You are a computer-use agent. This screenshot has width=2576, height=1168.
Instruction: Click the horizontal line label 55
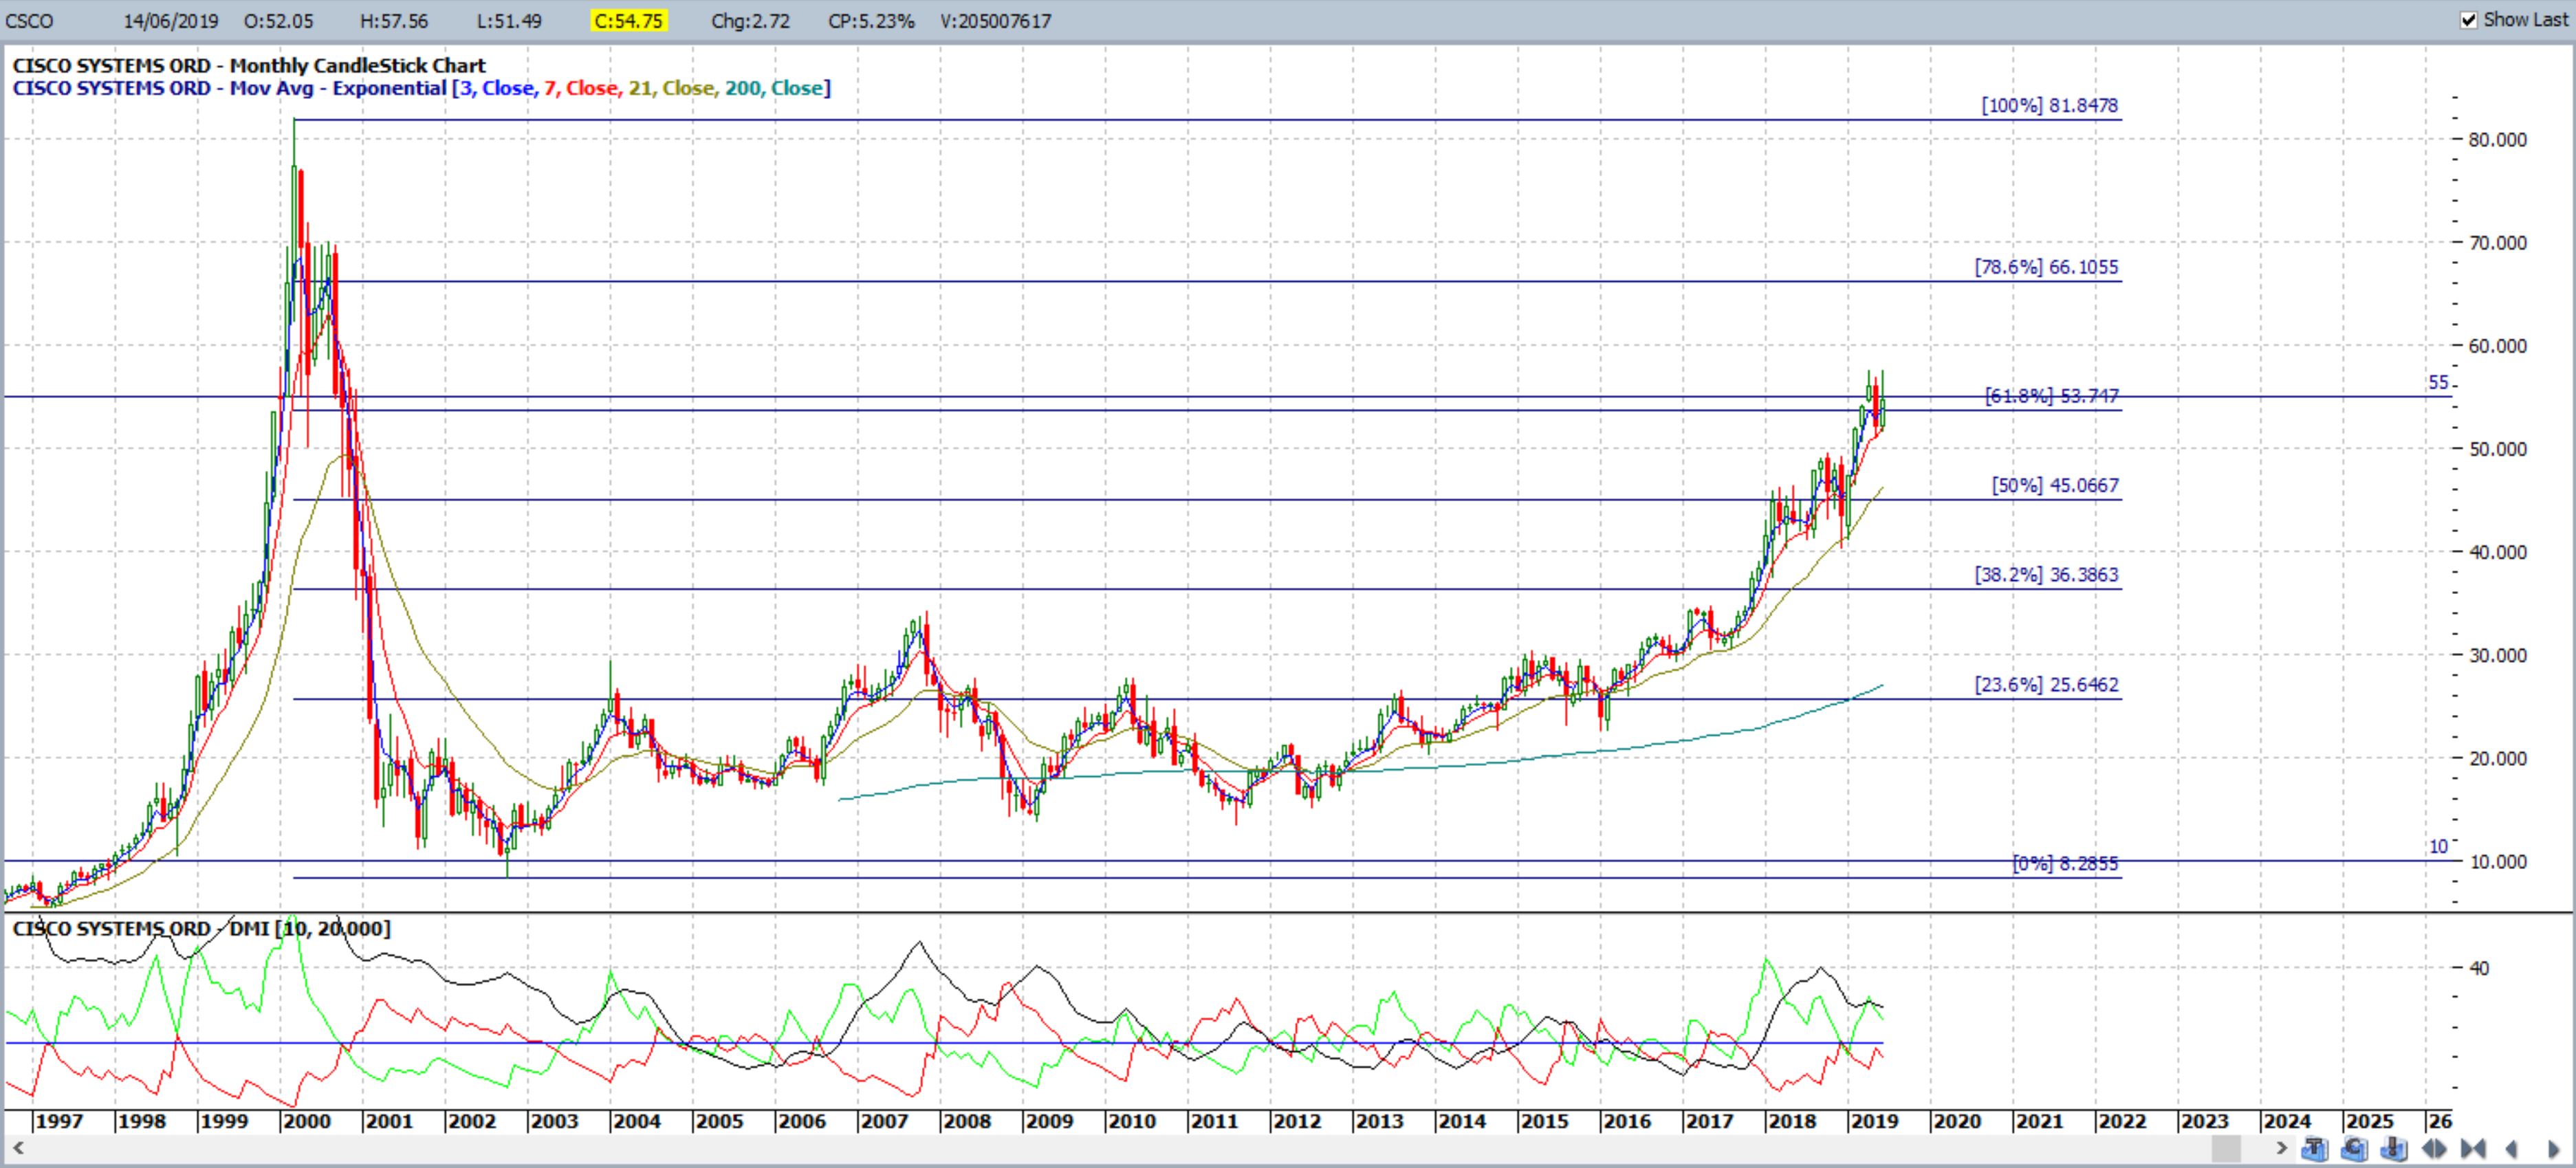[x=2439, y=383]
